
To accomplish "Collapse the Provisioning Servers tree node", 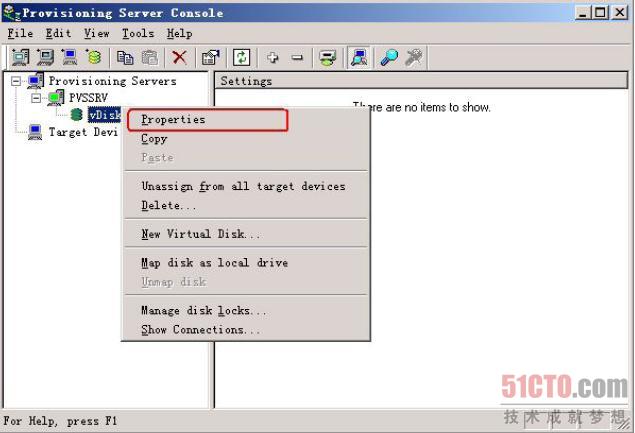I will pos(16,81).
